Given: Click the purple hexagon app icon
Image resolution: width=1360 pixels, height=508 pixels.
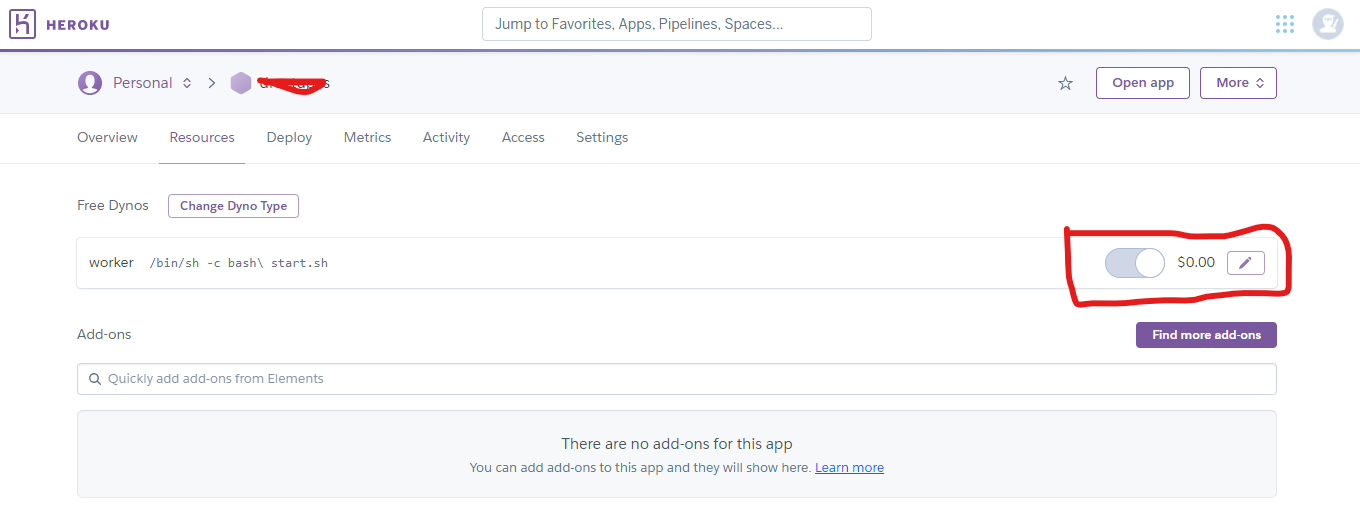Looking at the screenshot, I should (x=241, y=83).
